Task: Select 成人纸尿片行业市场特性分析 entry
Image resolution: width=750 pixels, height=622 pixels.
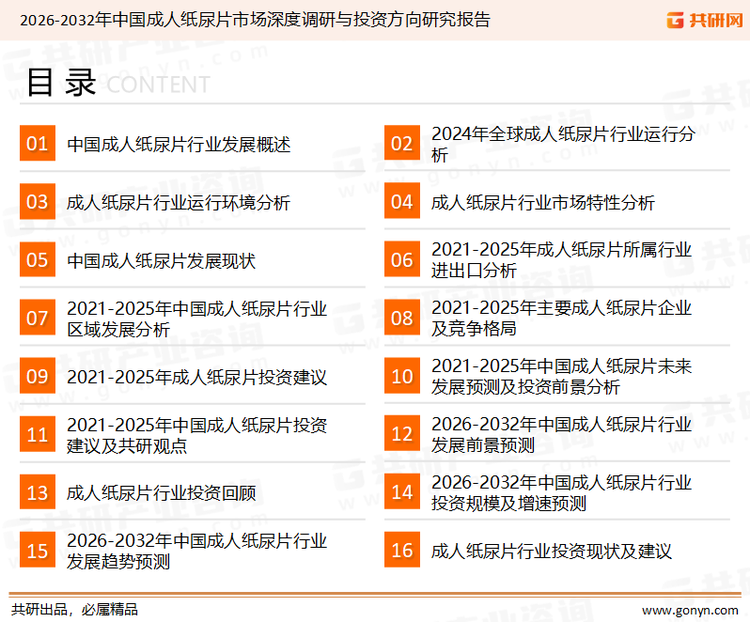Action: pyautogui.click(x=542, y=202)
